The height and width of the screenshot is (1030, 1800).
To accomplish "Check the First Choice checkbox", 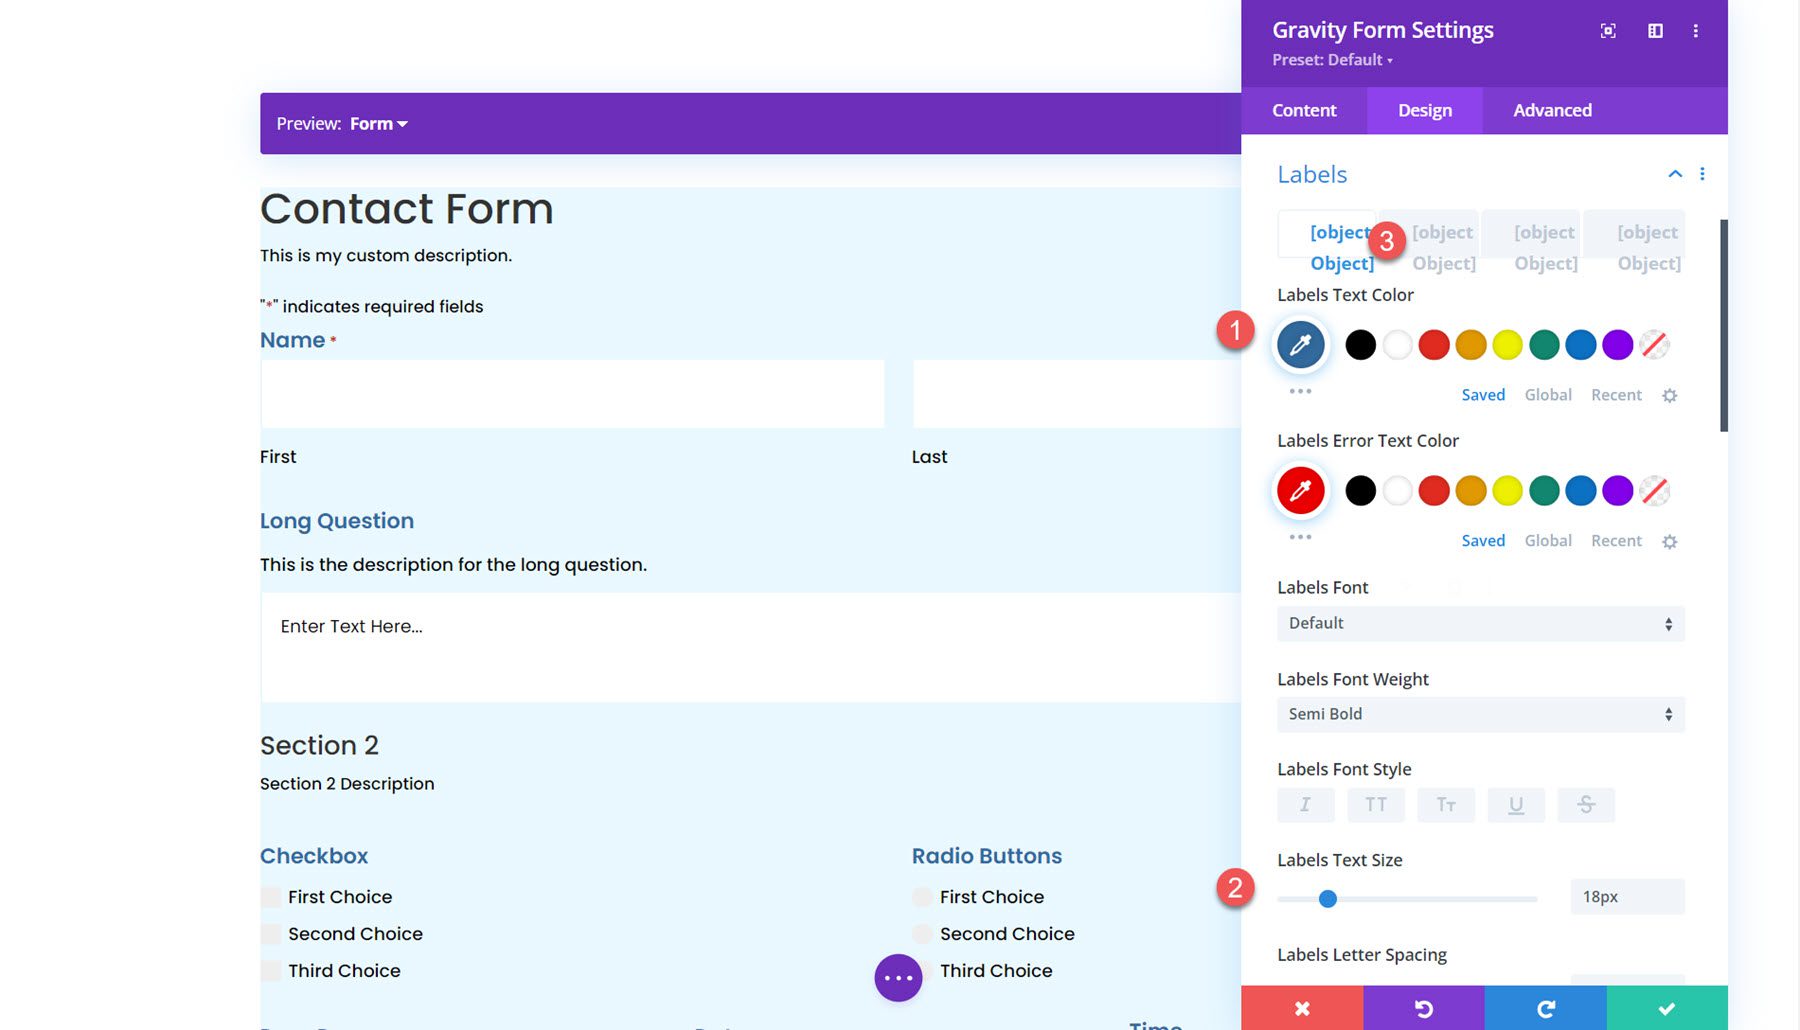I will pos(271,896).
